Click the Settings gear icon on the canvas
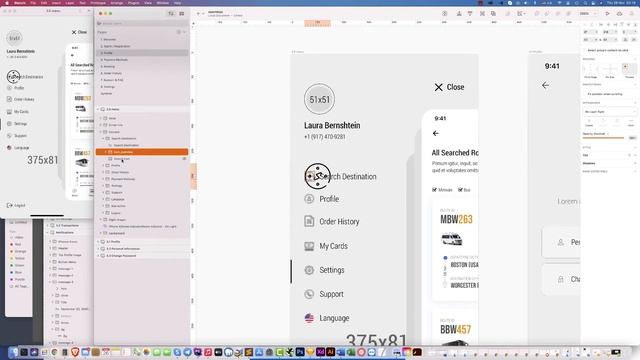Viewport: 640px width, 360px height. point(309,270)
